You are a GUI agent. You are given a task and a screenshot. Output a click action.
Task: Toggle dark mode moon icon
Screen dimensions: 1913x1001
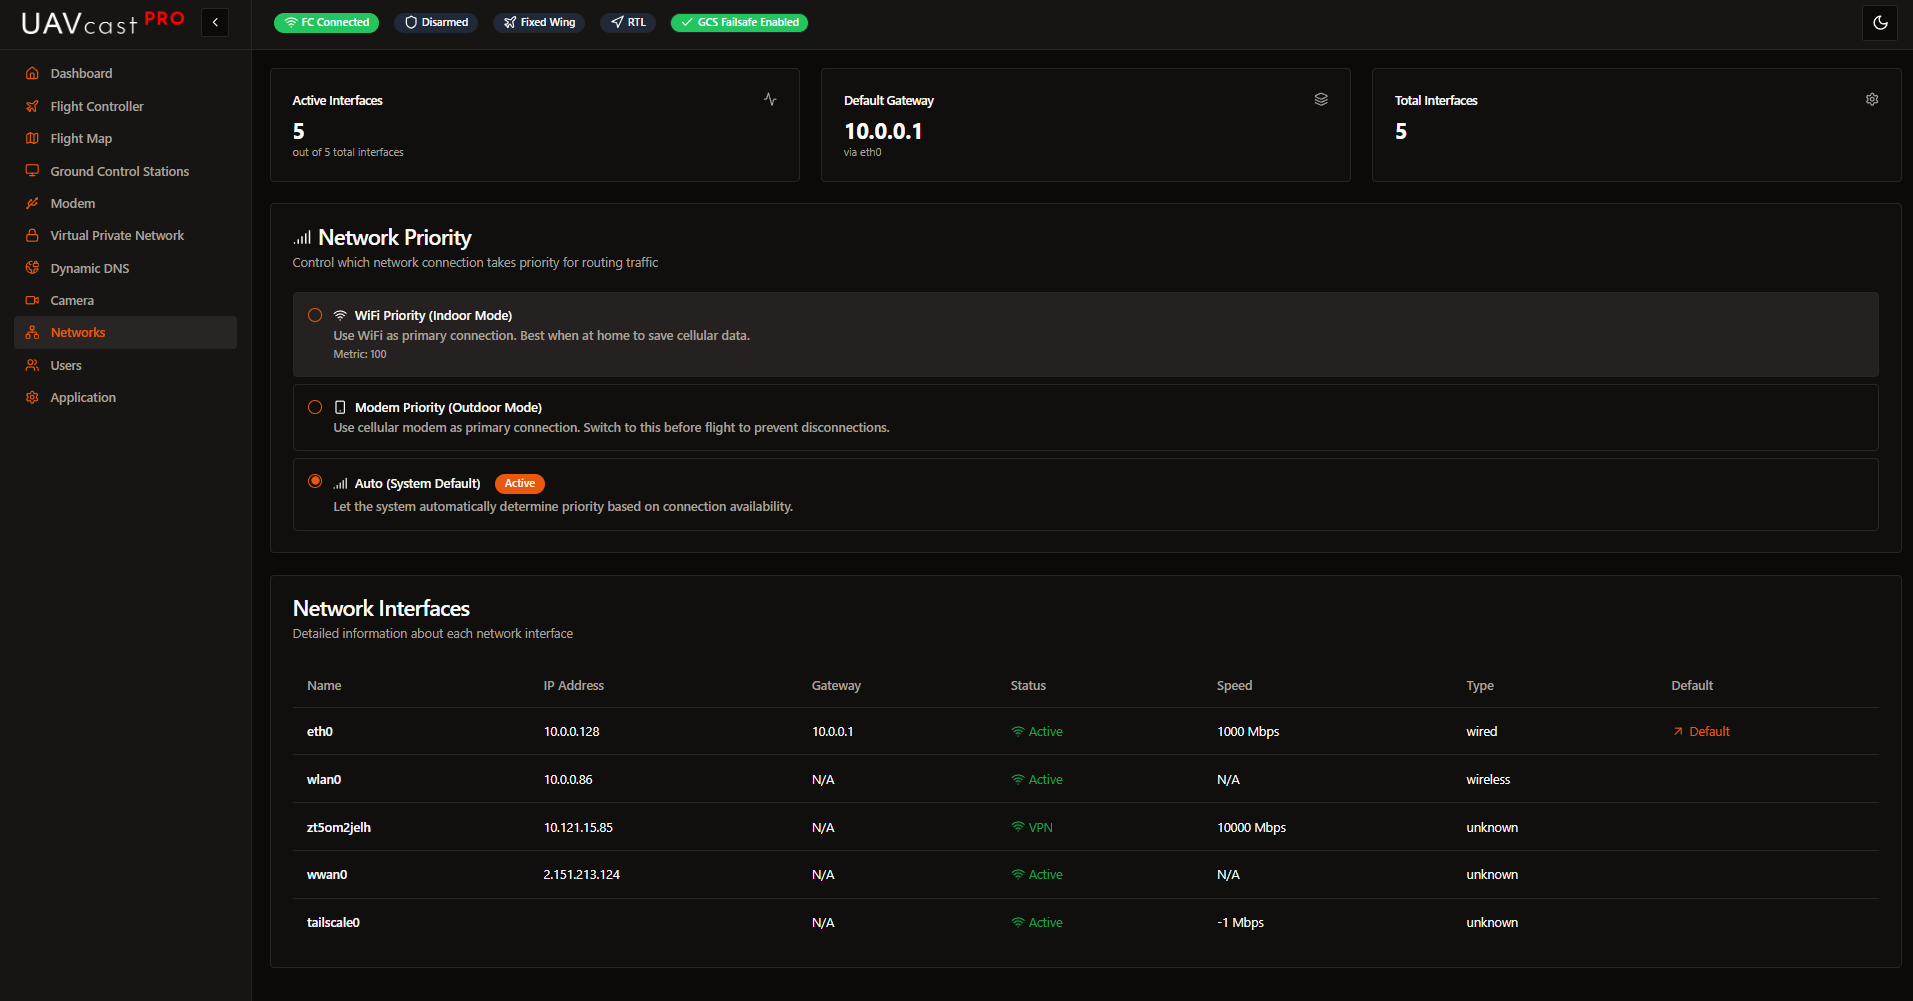pos(1880,23)
